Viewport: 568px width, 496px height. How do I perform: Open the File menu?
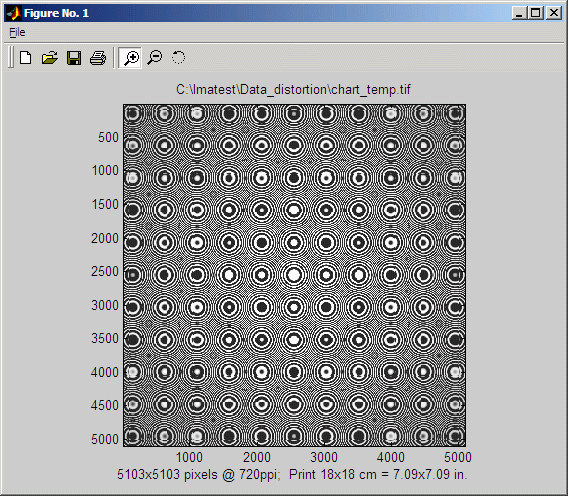(x=17, y=32)
